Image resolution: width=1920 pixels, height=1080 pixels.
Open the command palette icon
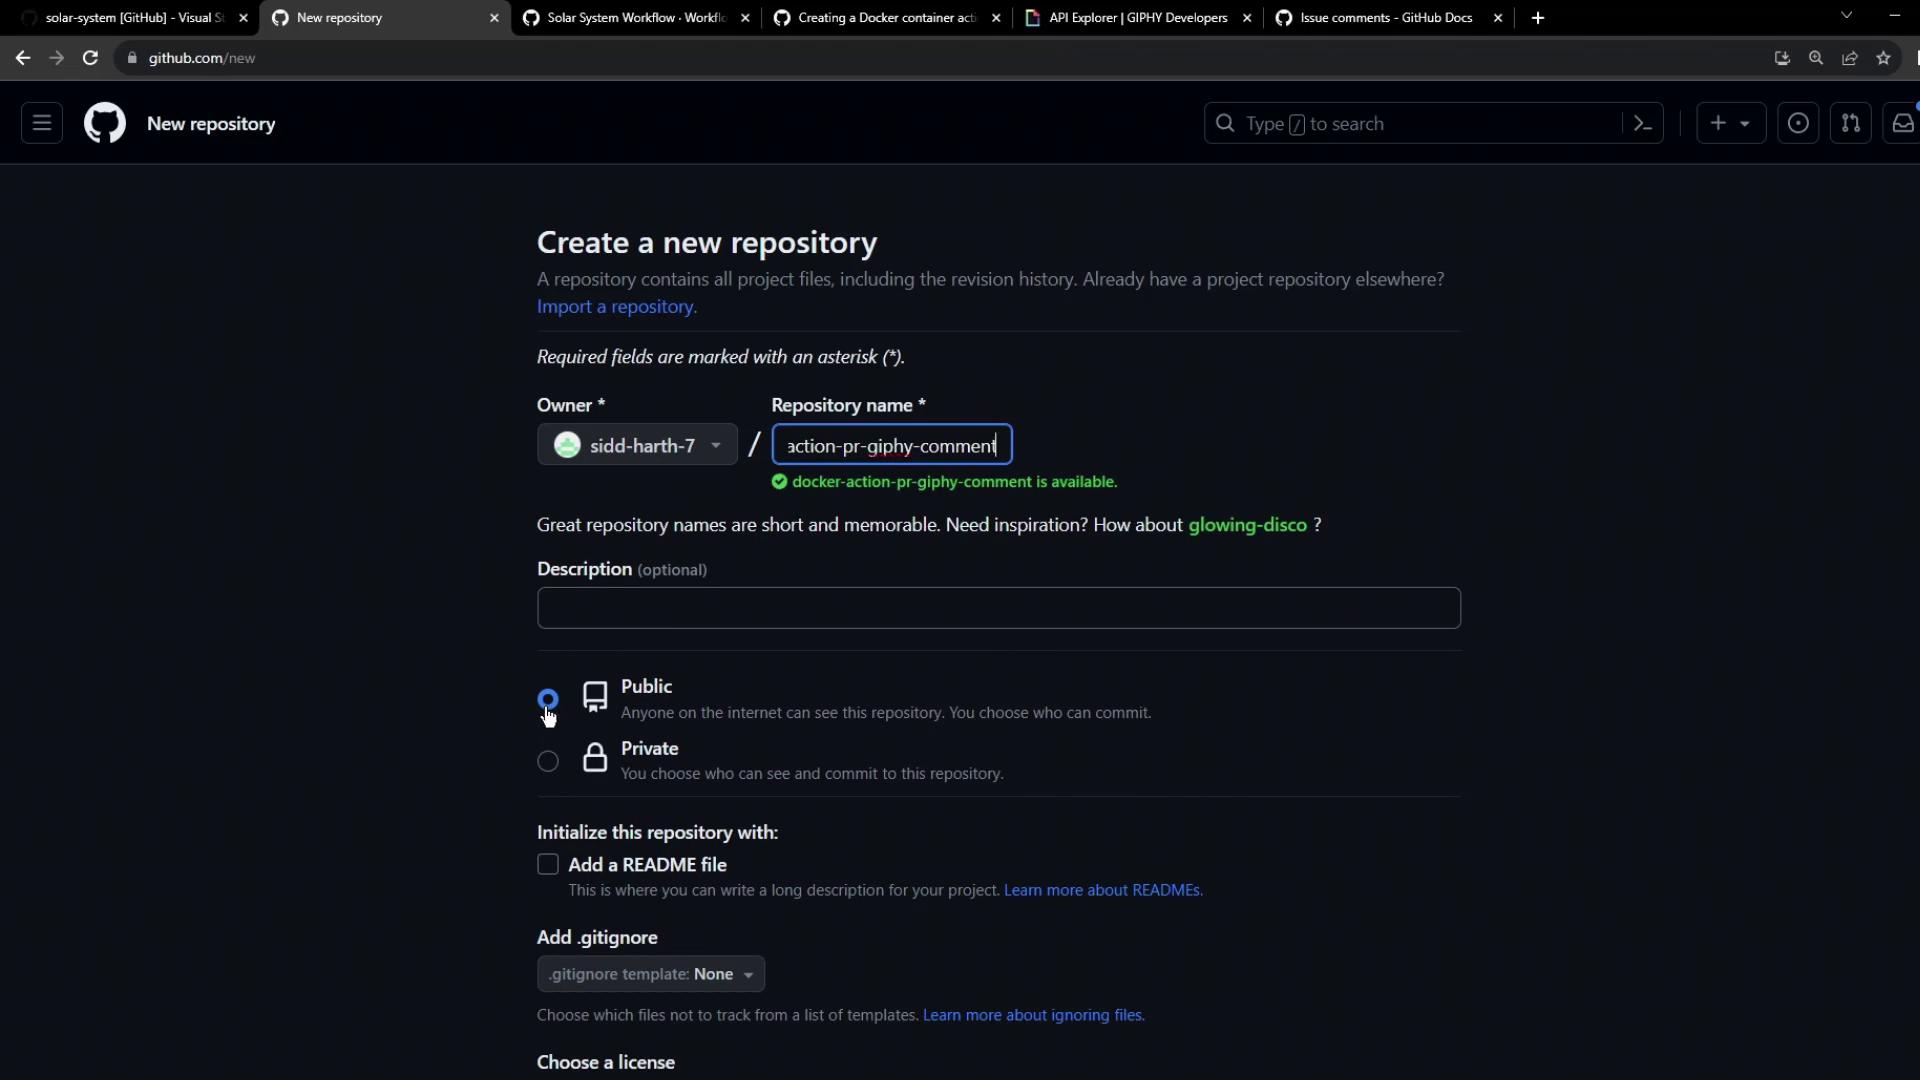coord(1642,123)
